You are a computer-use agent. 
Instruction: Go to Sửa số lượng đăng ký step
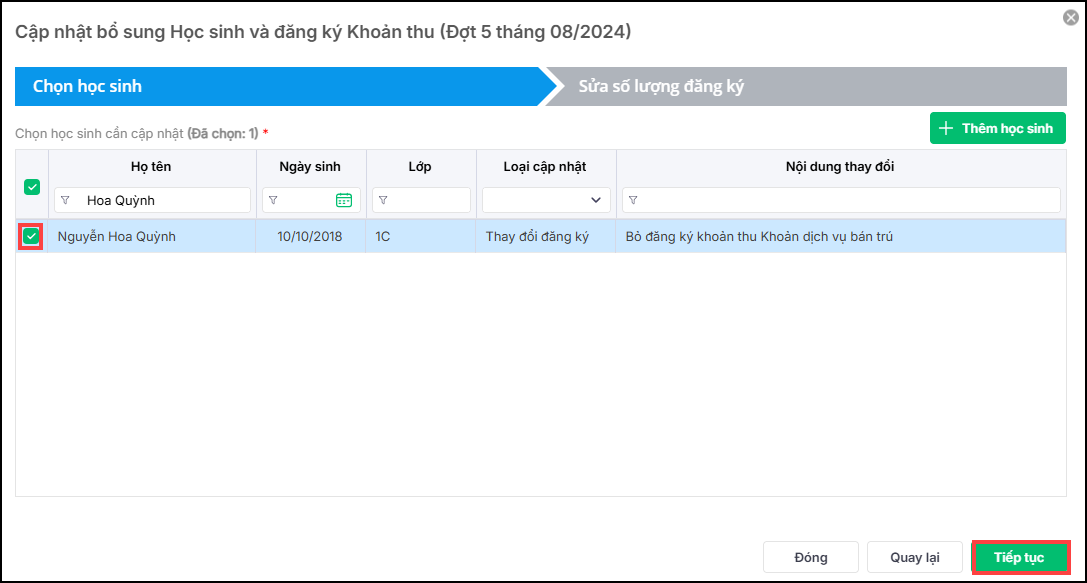click(661, 86)
